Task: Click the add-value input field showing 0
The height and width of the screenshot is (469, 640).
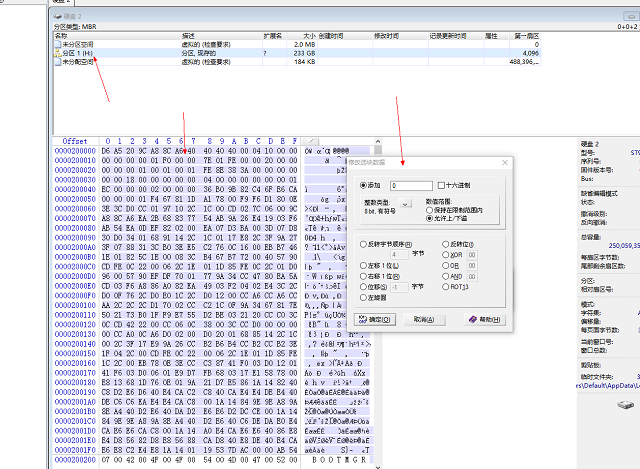Action: tap(411, 186)
